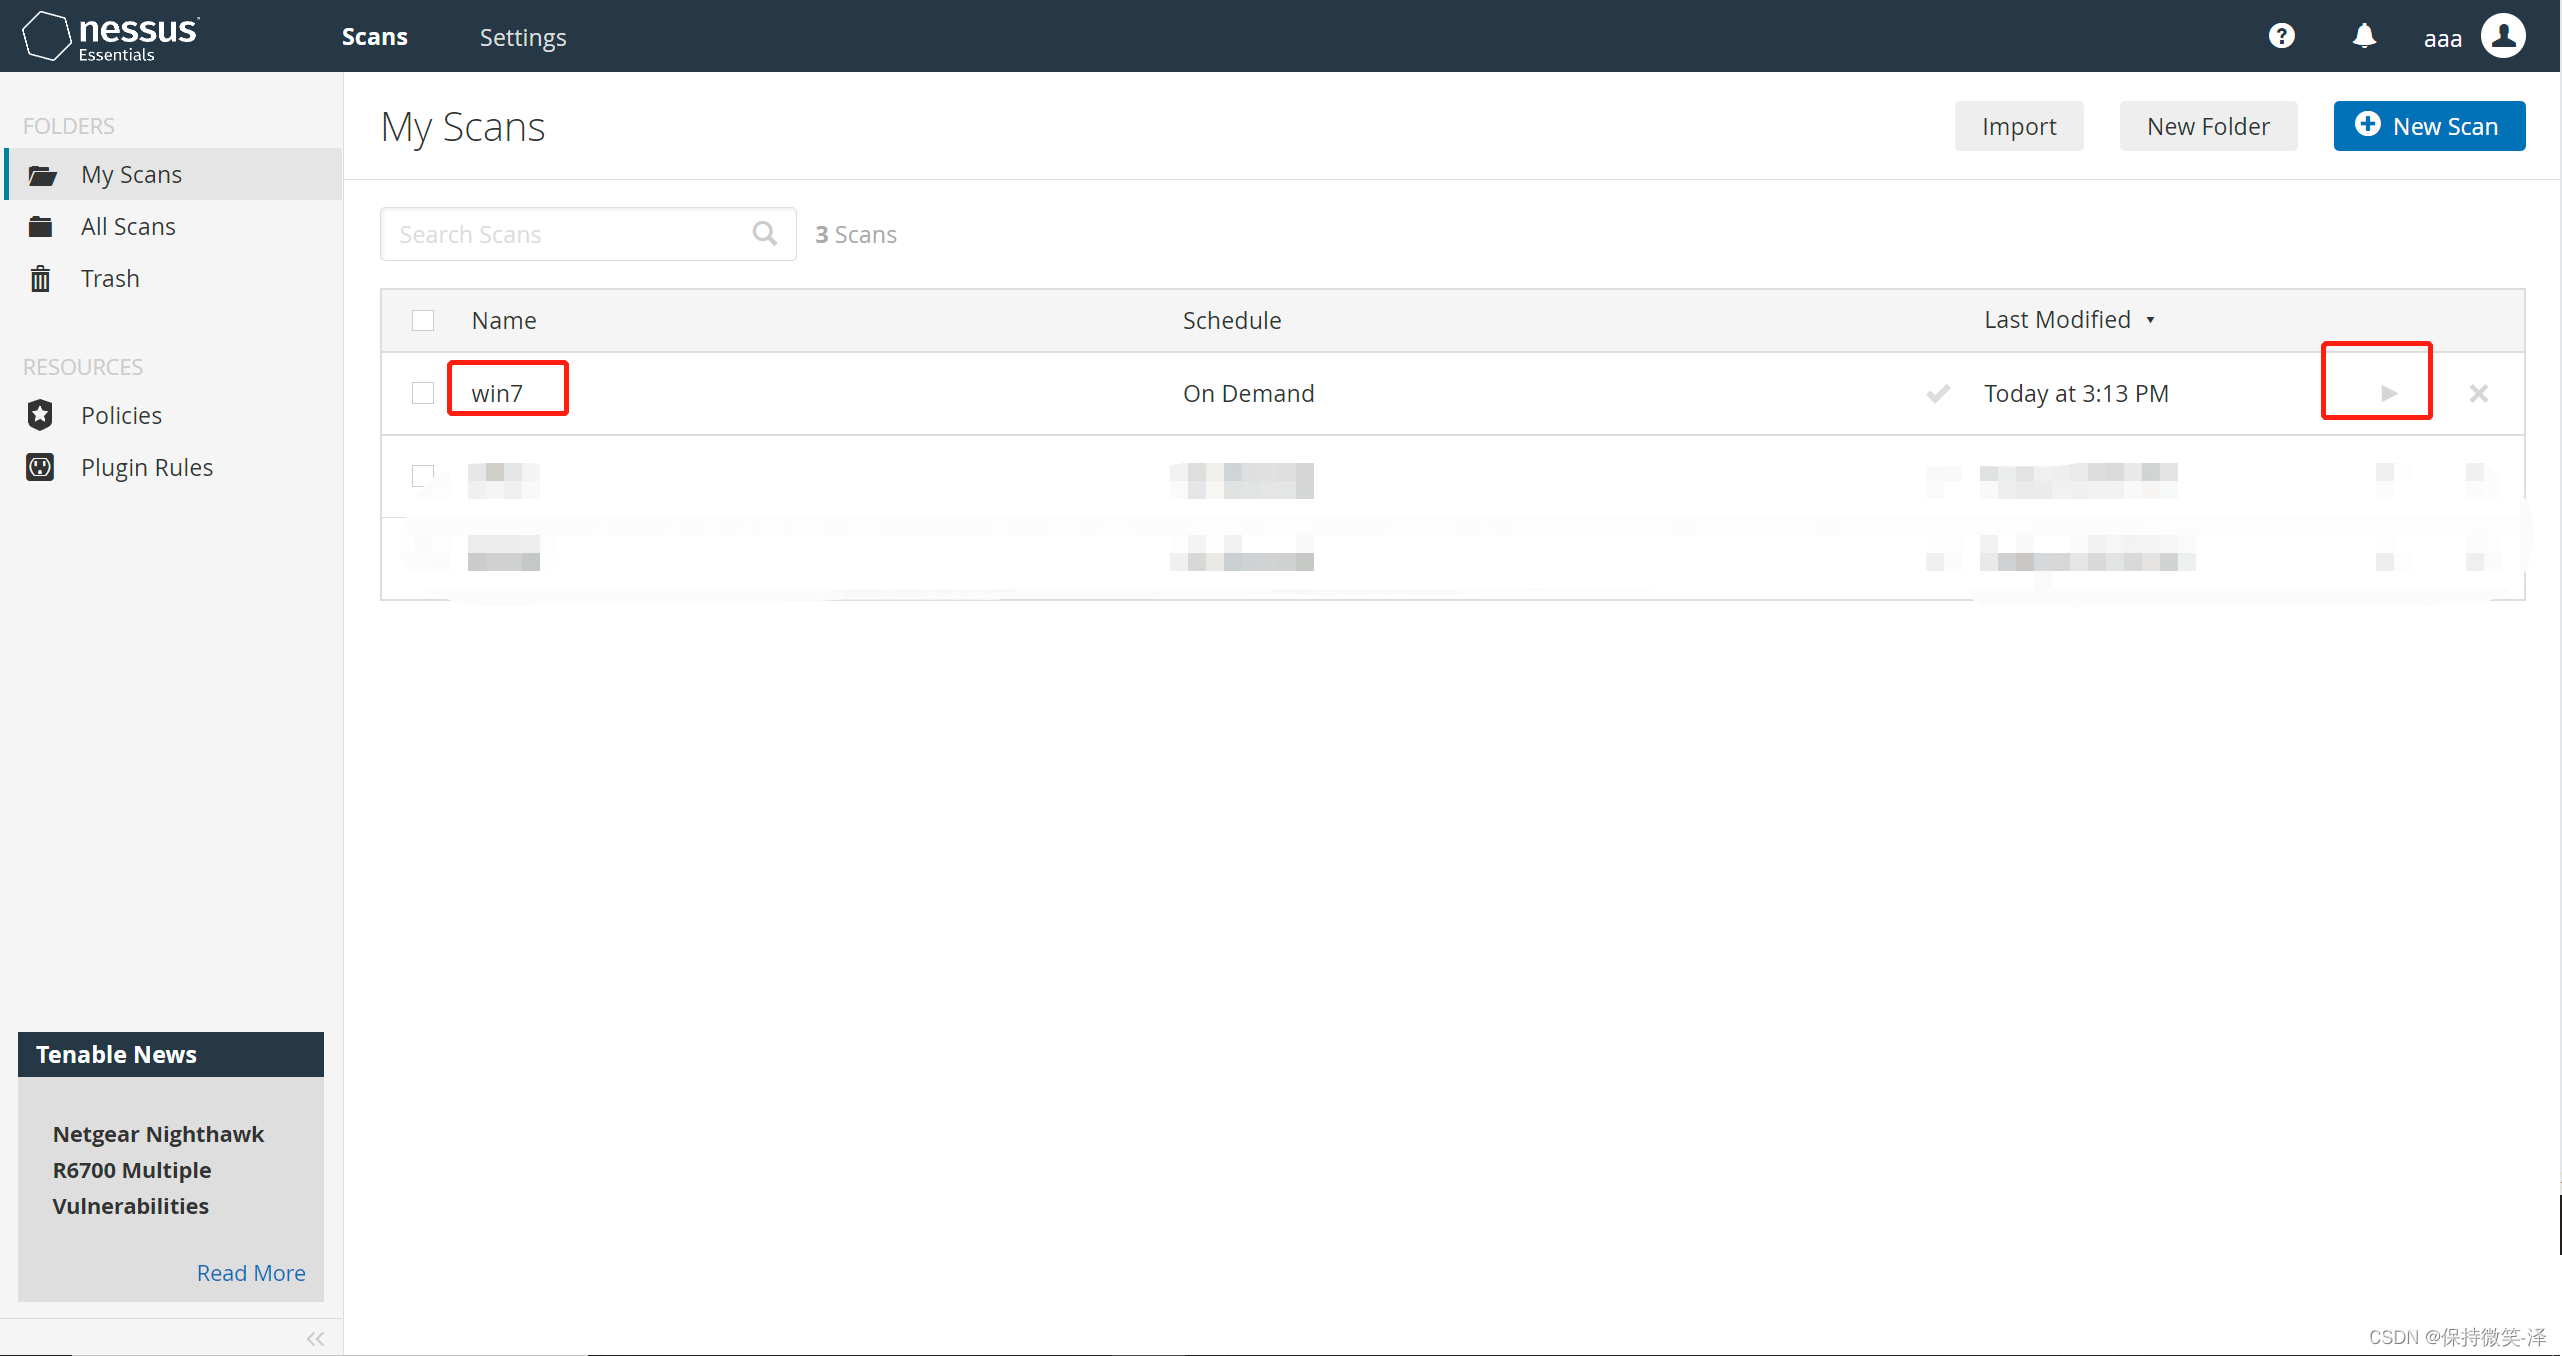This screenshot has width=2562, height=1356.
Task: Open the aaa user menu
Action: [2442, 38]
